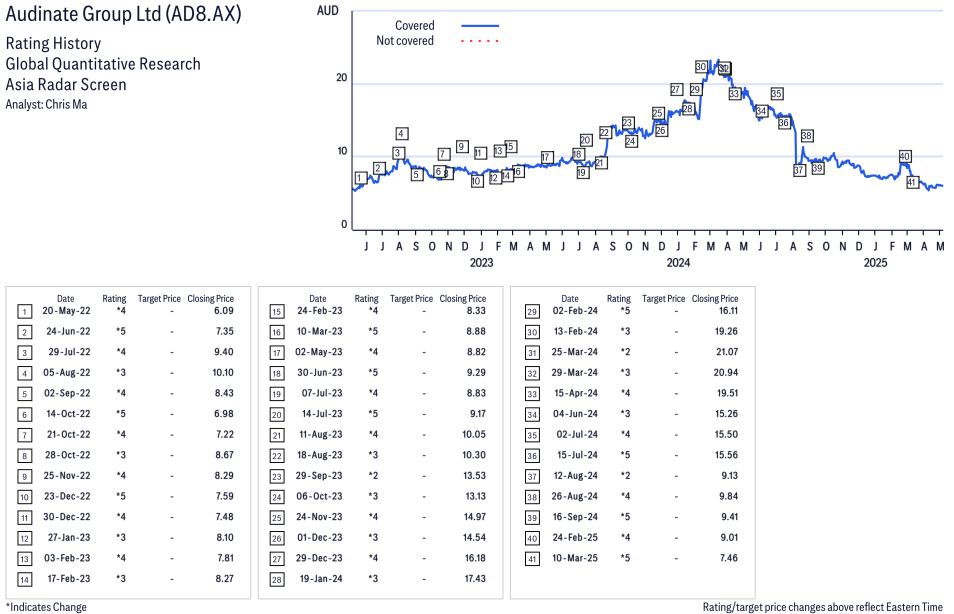The width and height of the screenshot is (954, 614).
Task: Select the date '02-Feb-24' cell
Action: coord(575,311)
